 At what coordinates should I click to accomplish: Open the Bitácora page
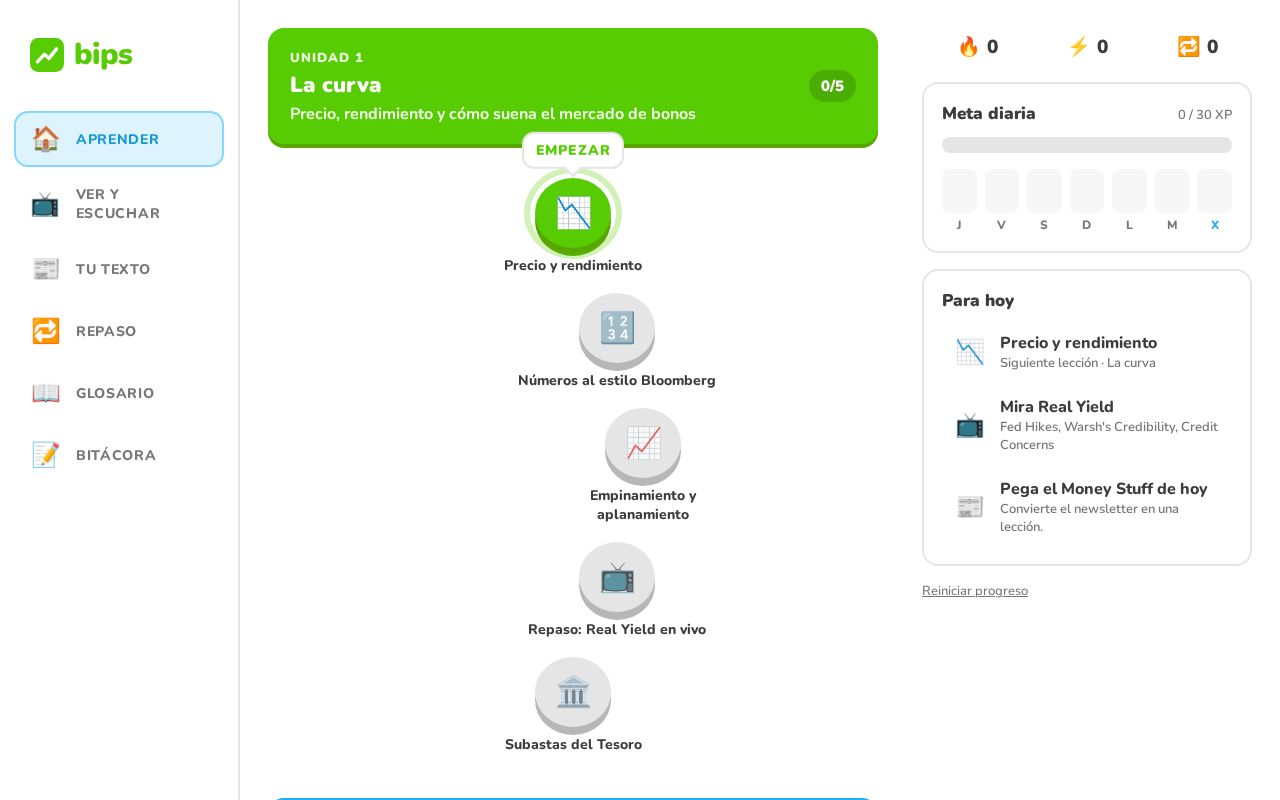click(x=119, y=455)
